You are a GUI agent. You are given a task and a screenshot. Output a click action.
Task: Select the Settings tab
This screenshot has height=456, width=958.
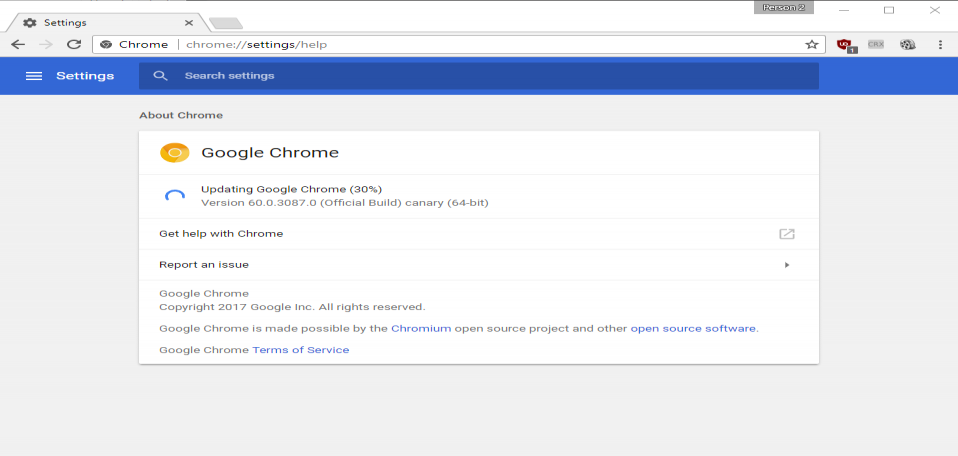[x=100, y=22]
